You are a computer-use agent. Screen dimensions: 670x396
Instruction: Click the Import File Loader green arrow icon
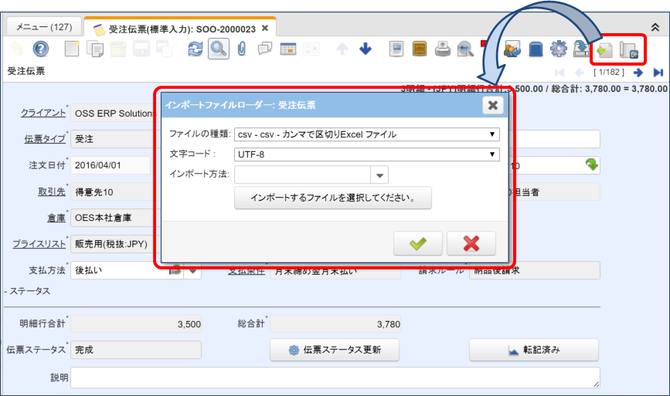tap(605, 50)
